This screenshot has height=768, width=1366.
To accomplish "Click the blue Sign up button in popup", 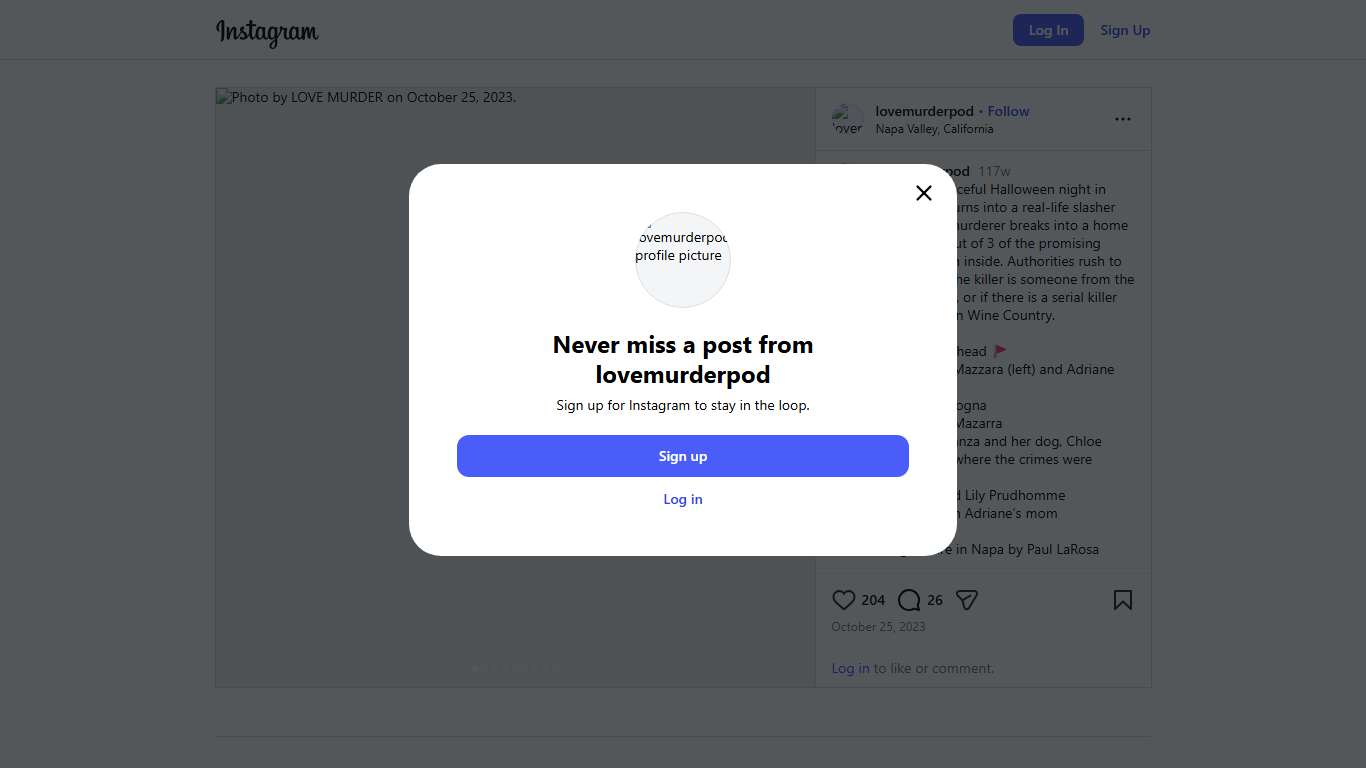I will click(x=683, y=456).
